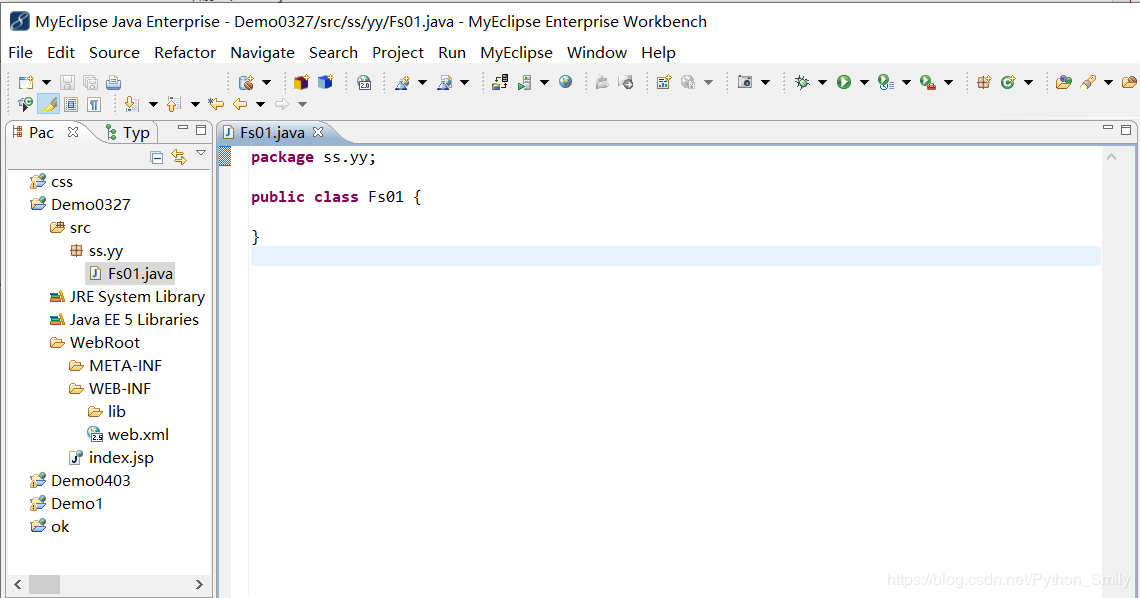Open the Print editor contents icon

110,81
